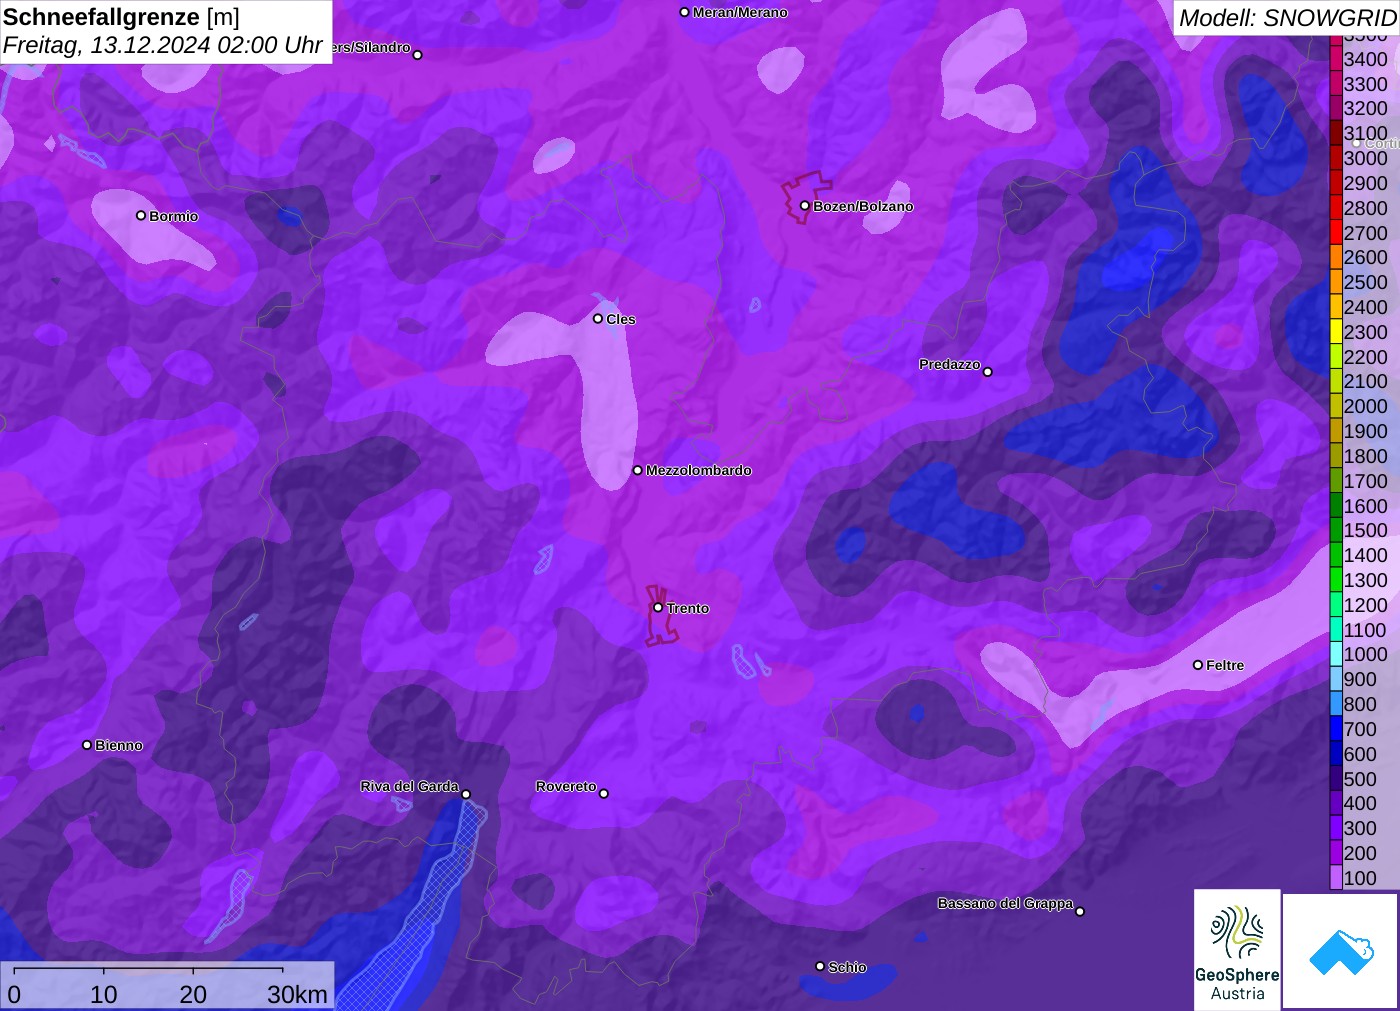Click the Bassano del Grappa marker

pyautogui.click(x=1080, y=911)
